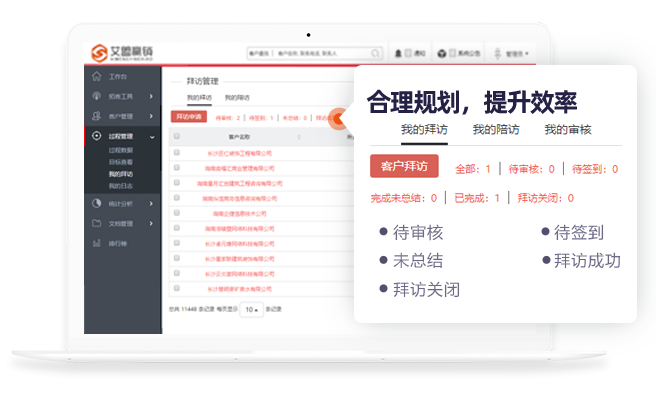Image resolution: width=656 pixels, height=399 pixels.
Task: Filter by 完成未总结: 0
Action: point(404,198)
